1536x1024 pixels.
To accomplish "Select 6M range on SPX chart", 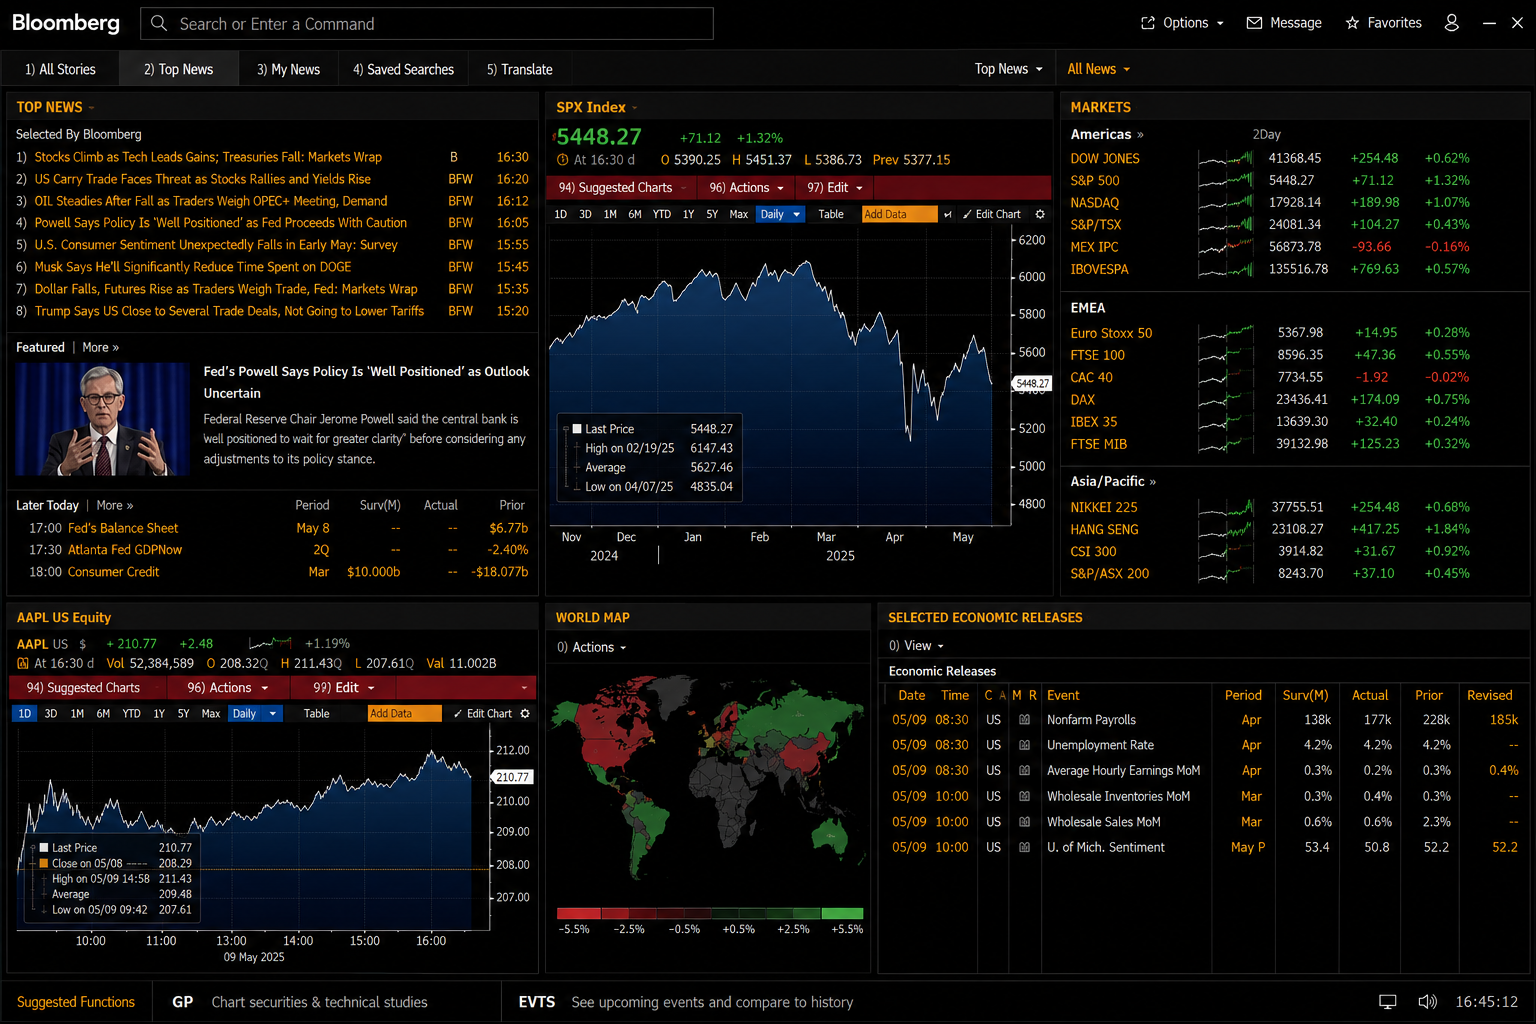I will [635, 214].
